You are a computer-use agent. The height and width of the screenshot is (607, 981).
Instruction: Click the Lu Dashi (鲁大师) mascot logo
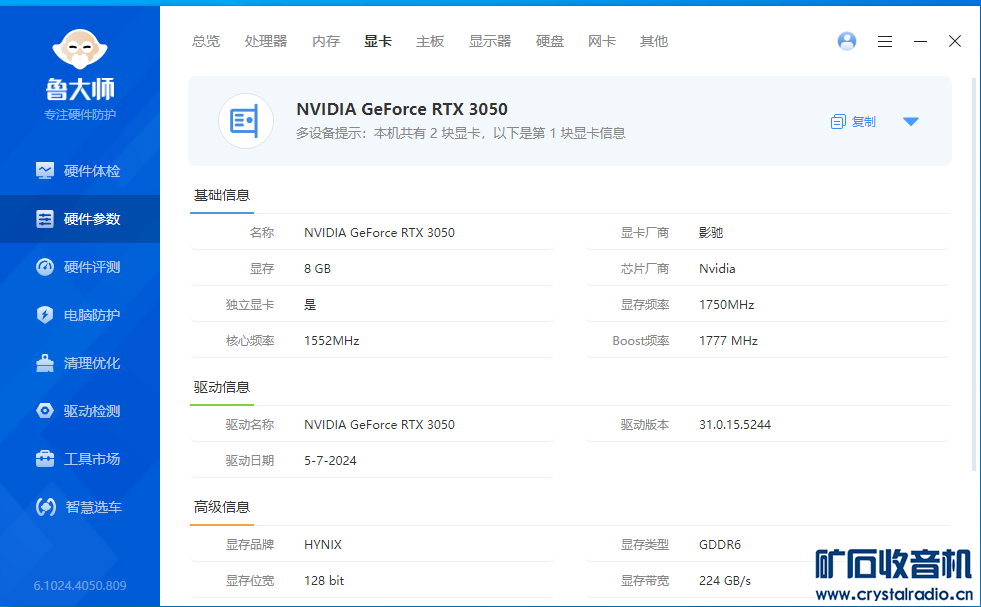tap(79, 51)
